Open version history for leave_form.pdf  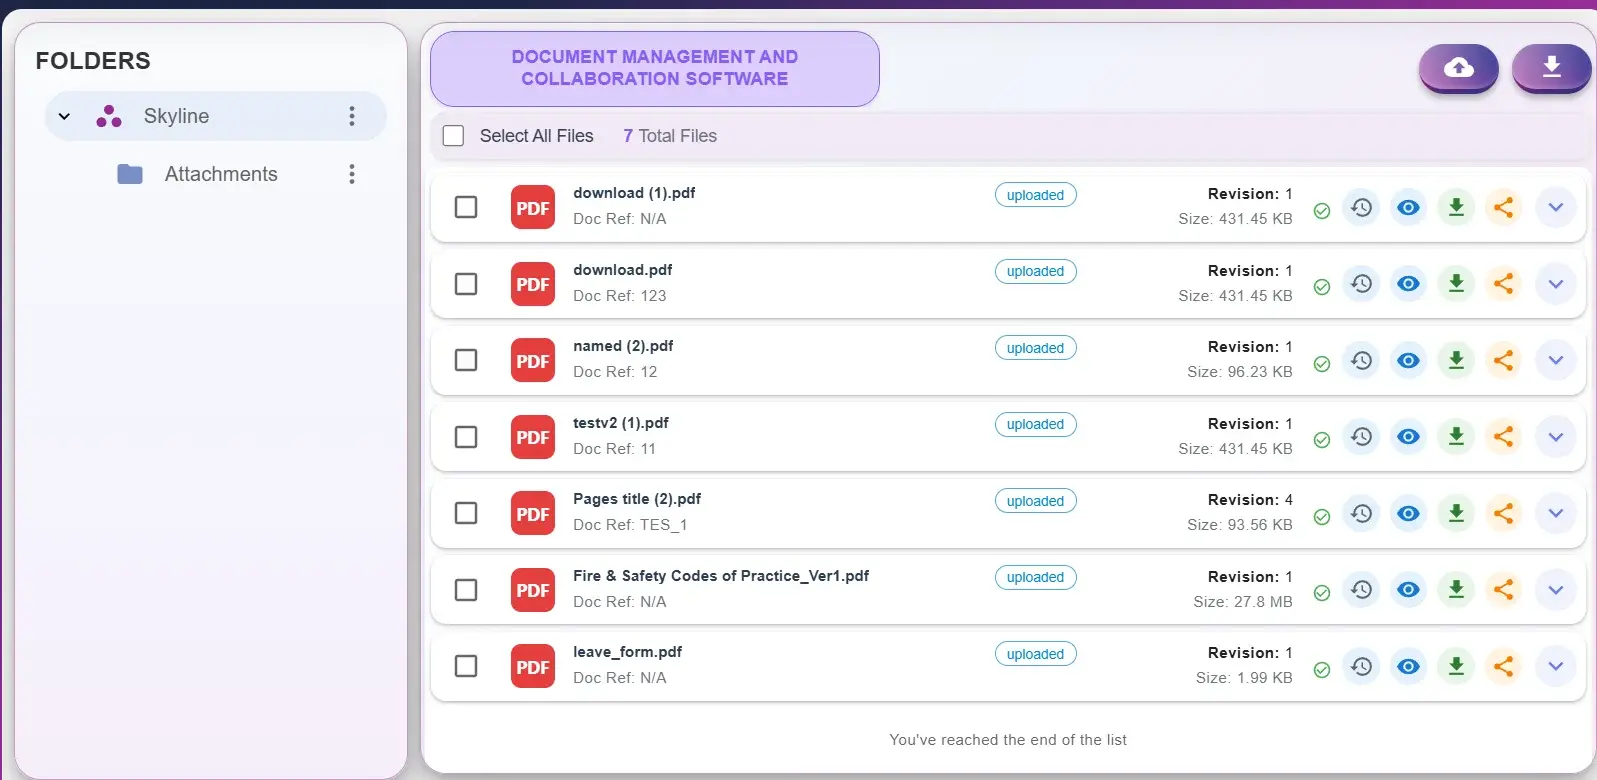click(x=1361, y=666)
